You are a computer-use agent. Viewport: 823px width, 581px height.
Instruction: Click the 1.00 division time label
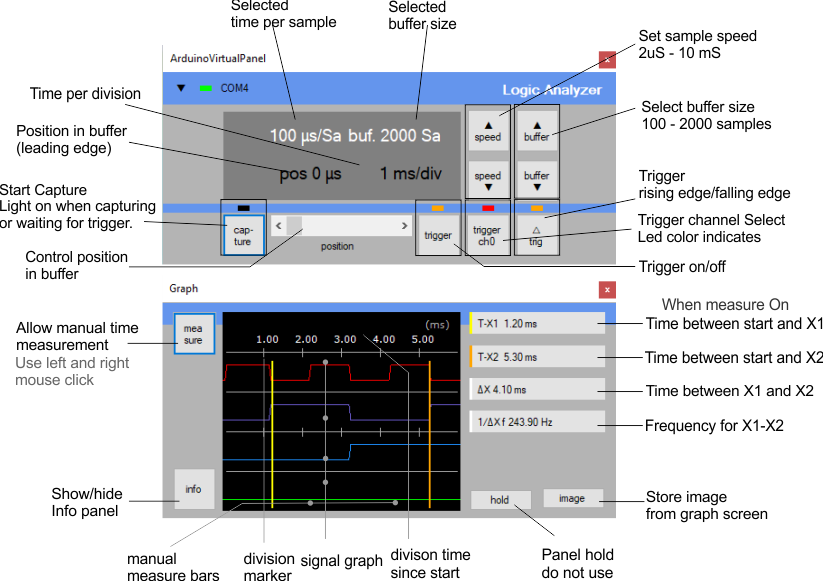click(x=267, y=340)
